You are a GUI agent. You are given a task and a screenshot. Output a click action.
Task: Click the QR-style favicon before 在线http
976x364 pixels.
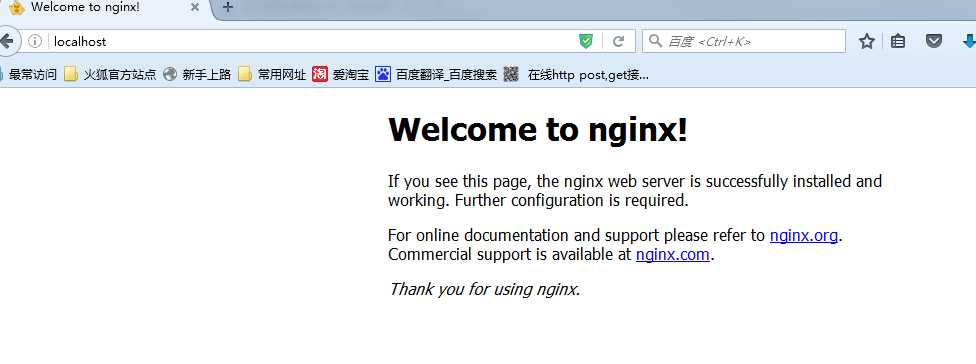(x=511, y=75)
